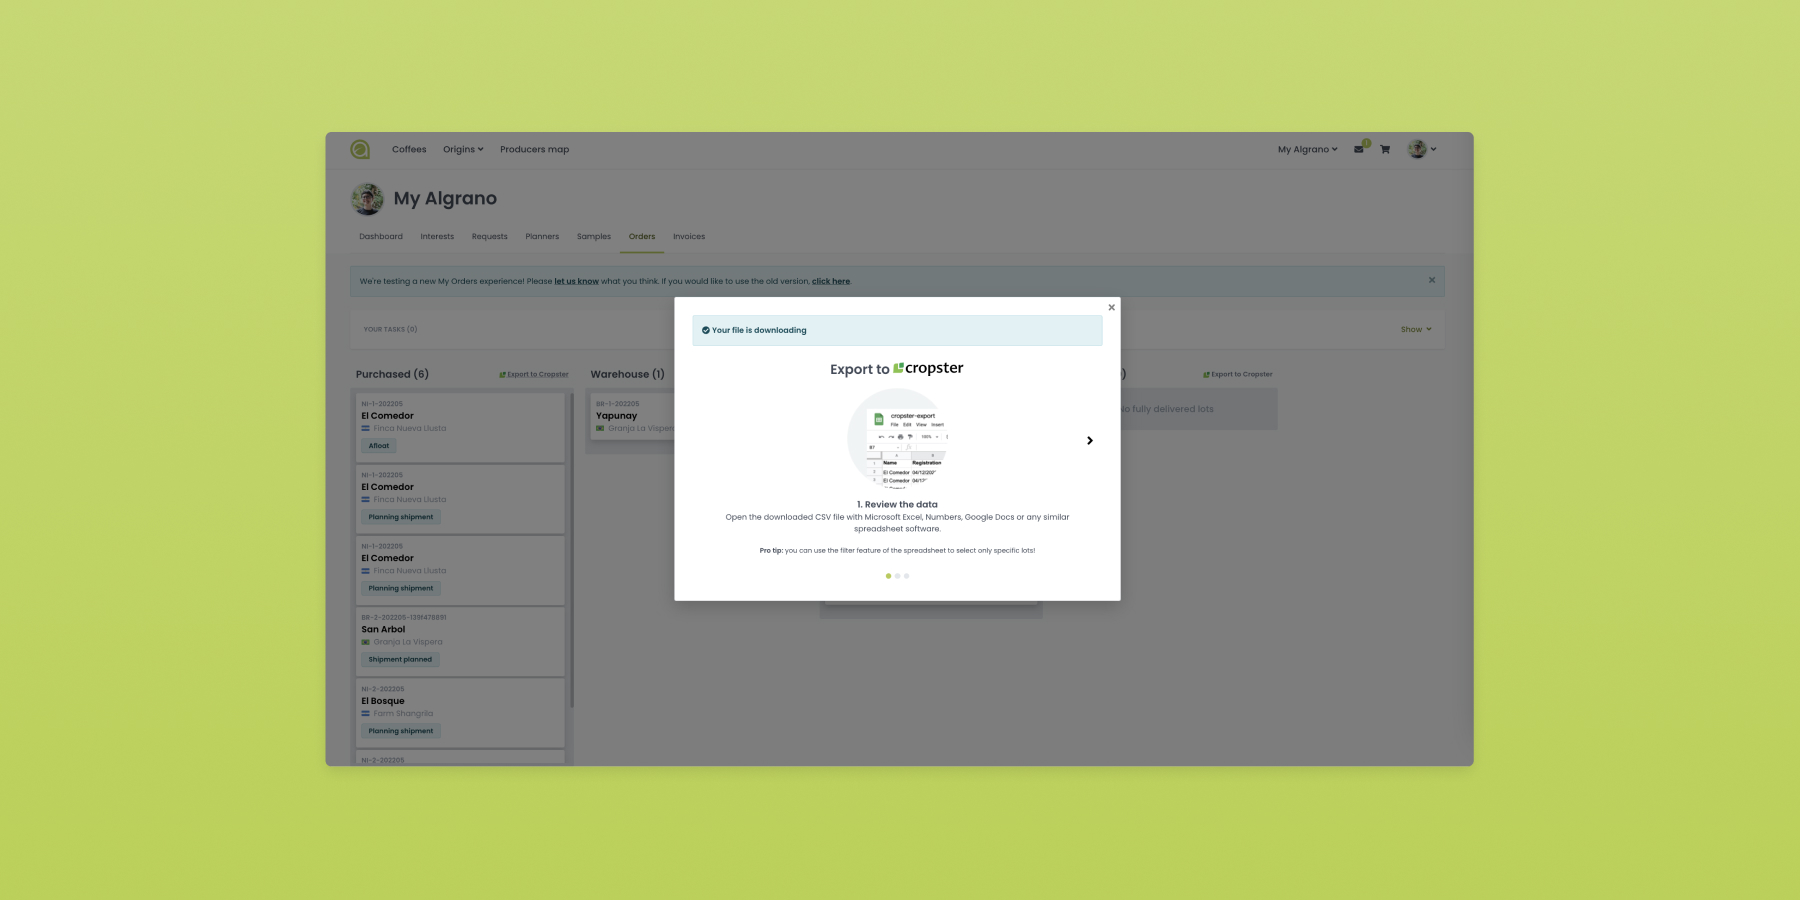The width and height of the screenshot is (1801, 900).
Task: Click the Algrano logo in the navbar
Action: click(360, 150)
